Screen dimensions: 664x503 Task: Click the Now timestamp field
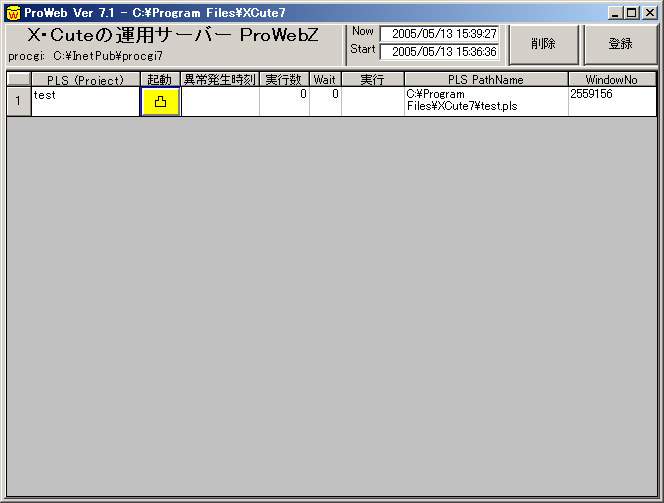440,33
